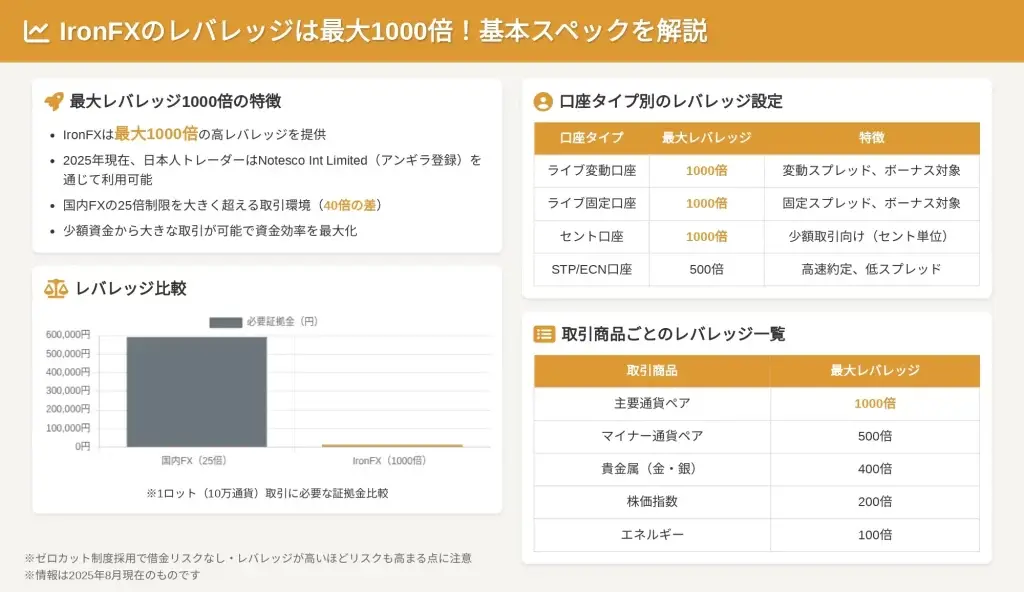1024x592 pixels.
Task: Select the ライブ変動口座 row label
Action: [x=592, y=171]
